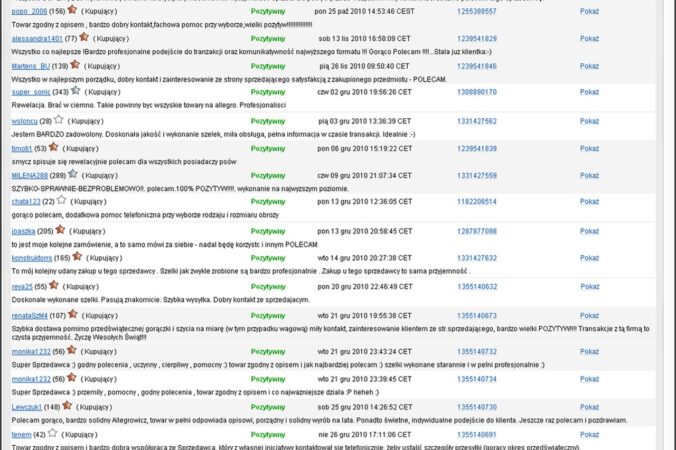
Task: Open the auction link 1182206514
Action: 477,202
